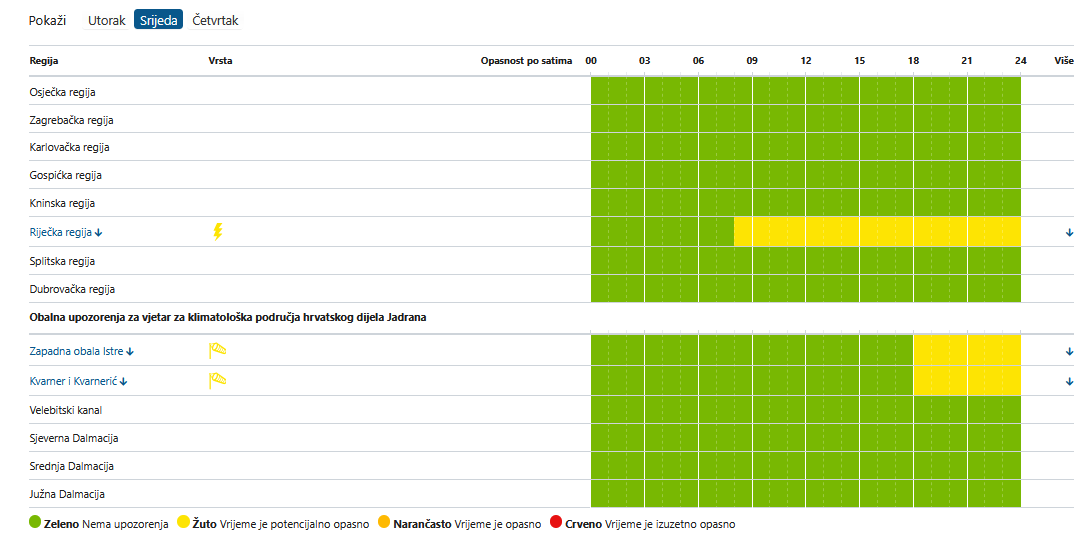Image resolution: width=1087 pixels, height=551 pixels.
Task: Switch to the Četvrtak day tab
Action: click(x=215, y=20)
